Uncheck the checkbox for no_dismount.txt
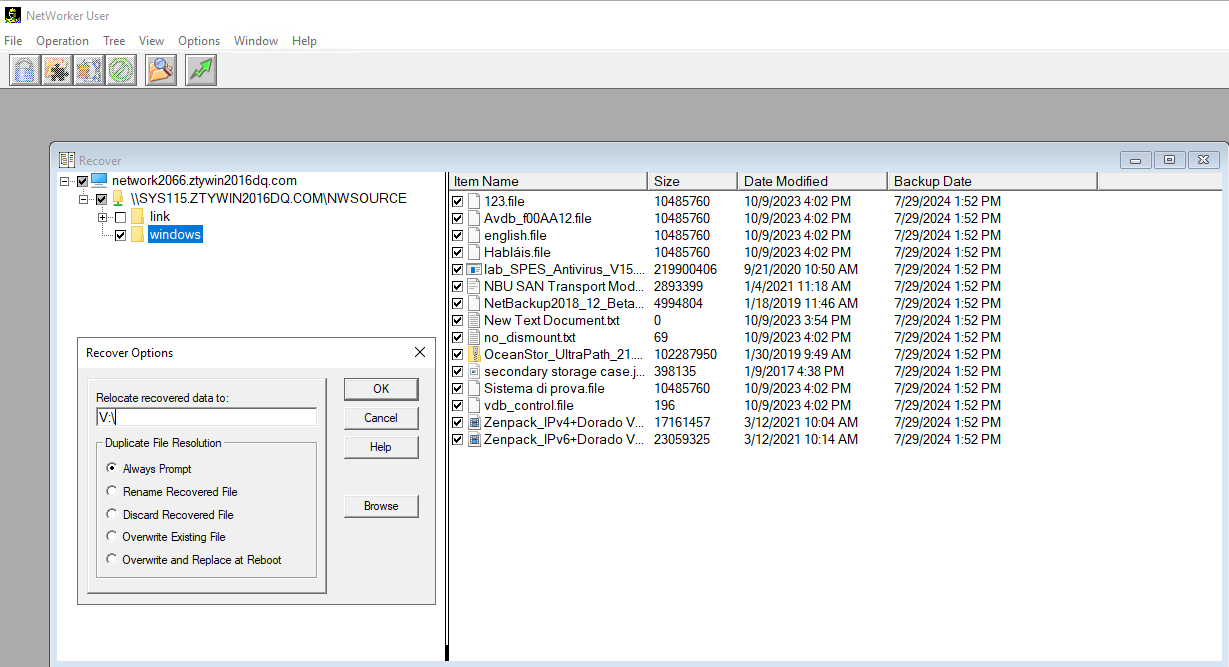 [458, 337]
